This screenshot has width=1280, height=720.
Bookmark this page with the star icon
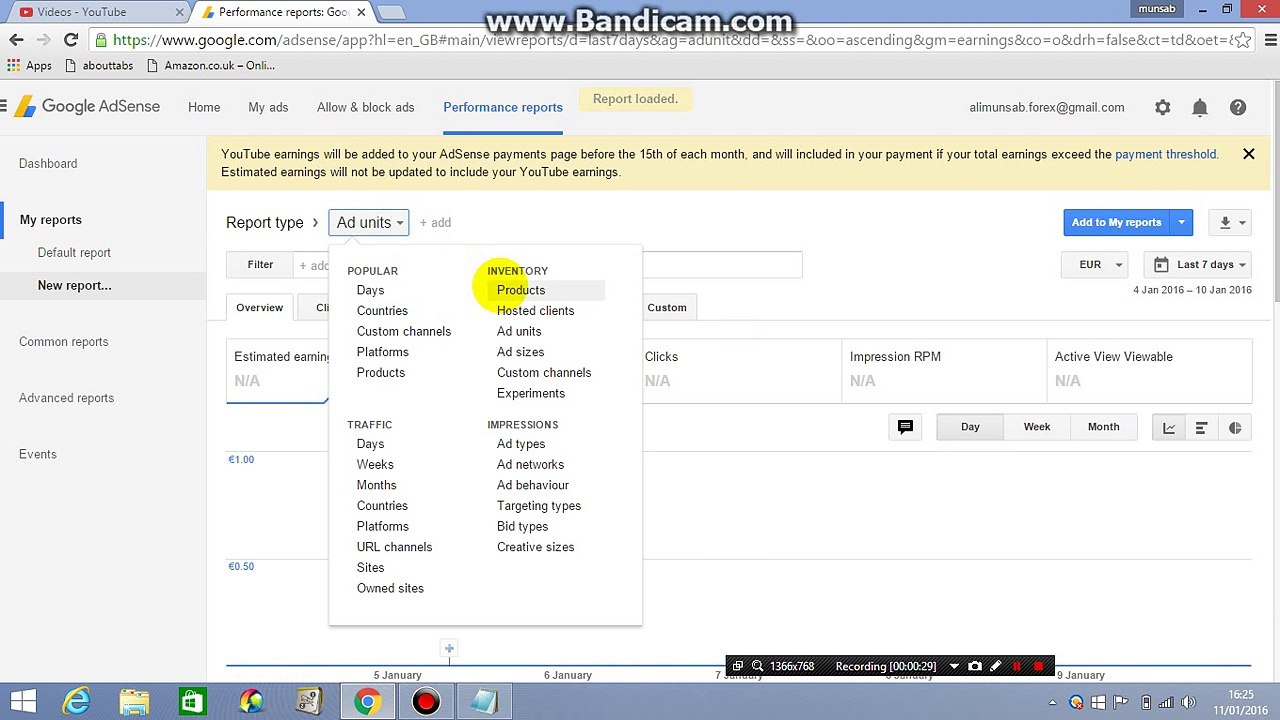[x=1242, y=40]
